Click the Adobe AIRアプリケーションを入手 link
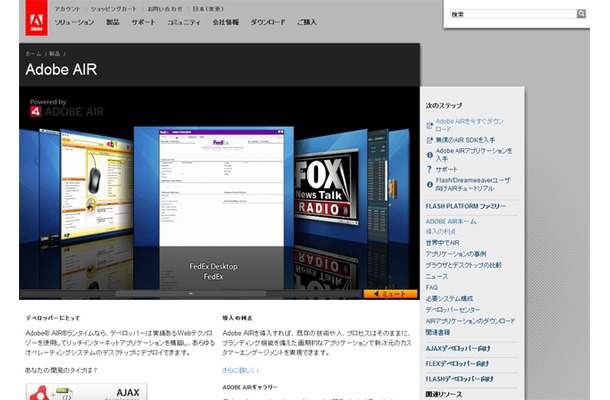The height and width of the screenshot is (400, 610). [x=474, y=155]
